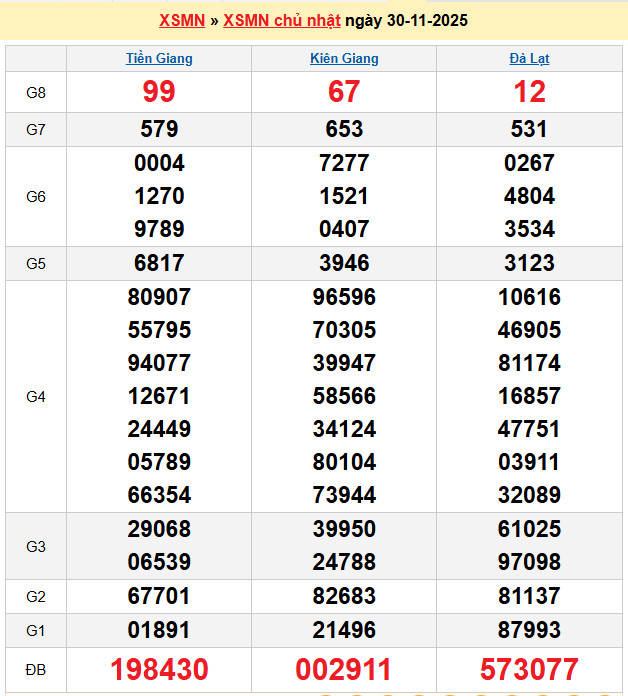Image resolution: width=628 pixels, height=696 pixels.
Task: Select the red G8 number 12
Action: [529, 92]
